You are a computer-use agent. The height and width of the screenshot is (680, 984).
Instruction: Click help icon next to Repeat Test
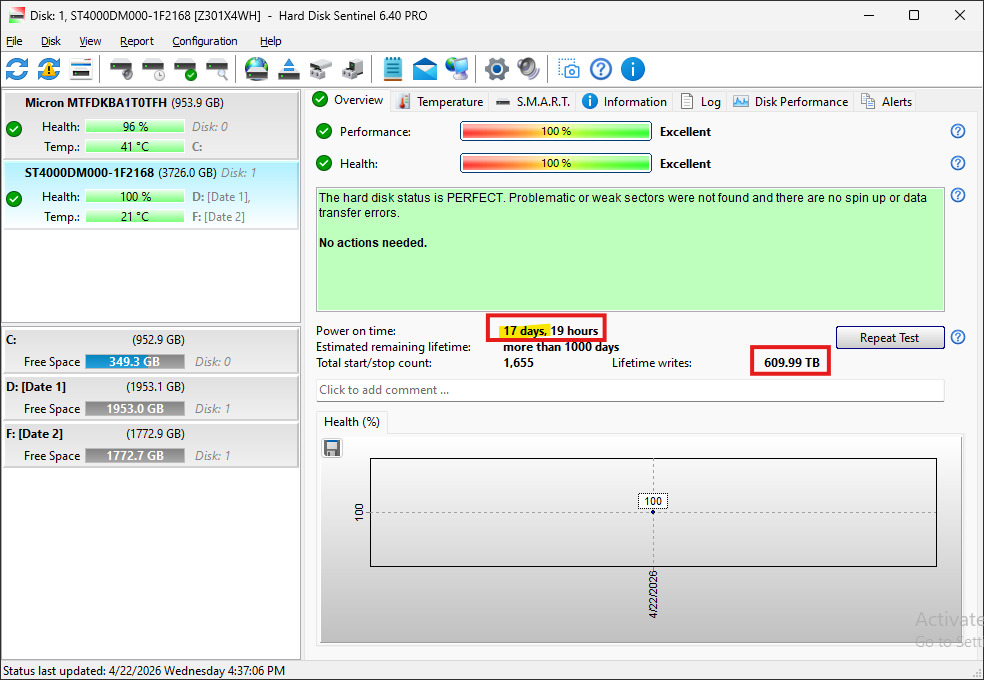(x=958, y=337)
